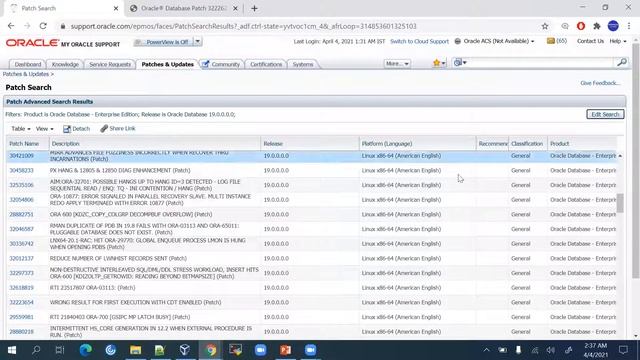Screen dimensions: 640x360
Task: Open the Oracle ACS (Not Available) dropdown
Action: click(499, 41)
